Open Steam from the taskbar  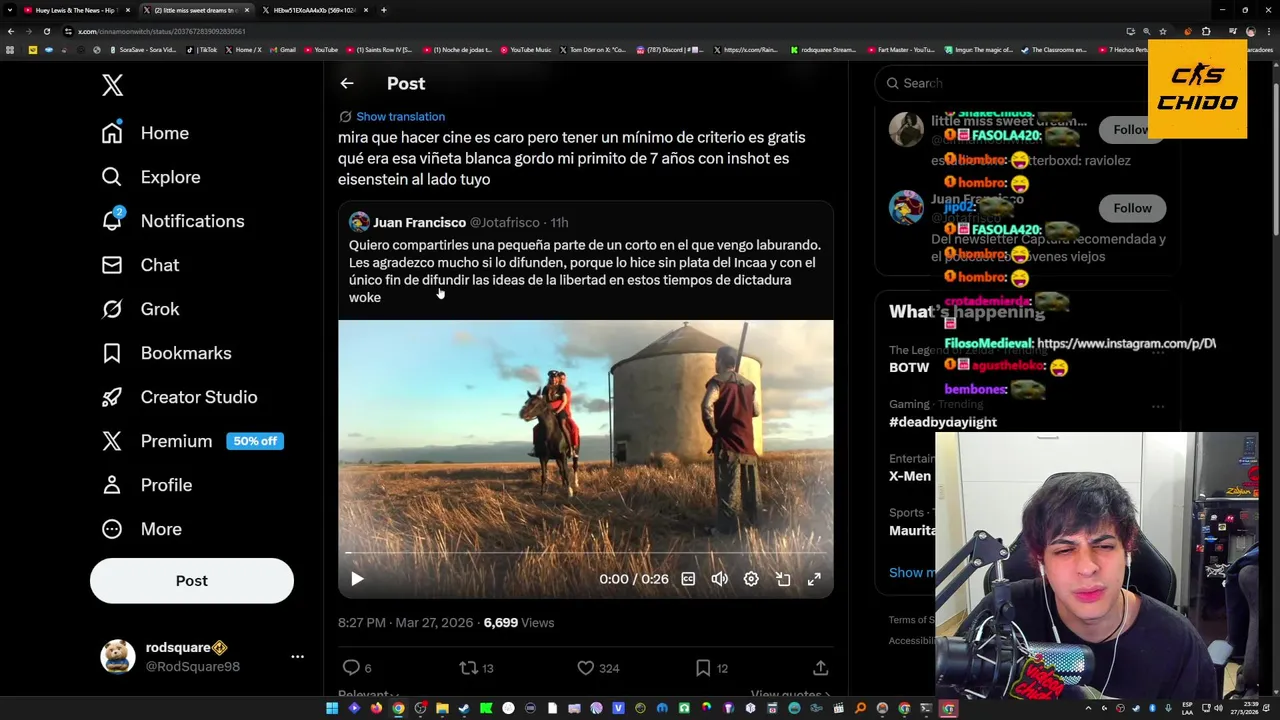[464, 709]
